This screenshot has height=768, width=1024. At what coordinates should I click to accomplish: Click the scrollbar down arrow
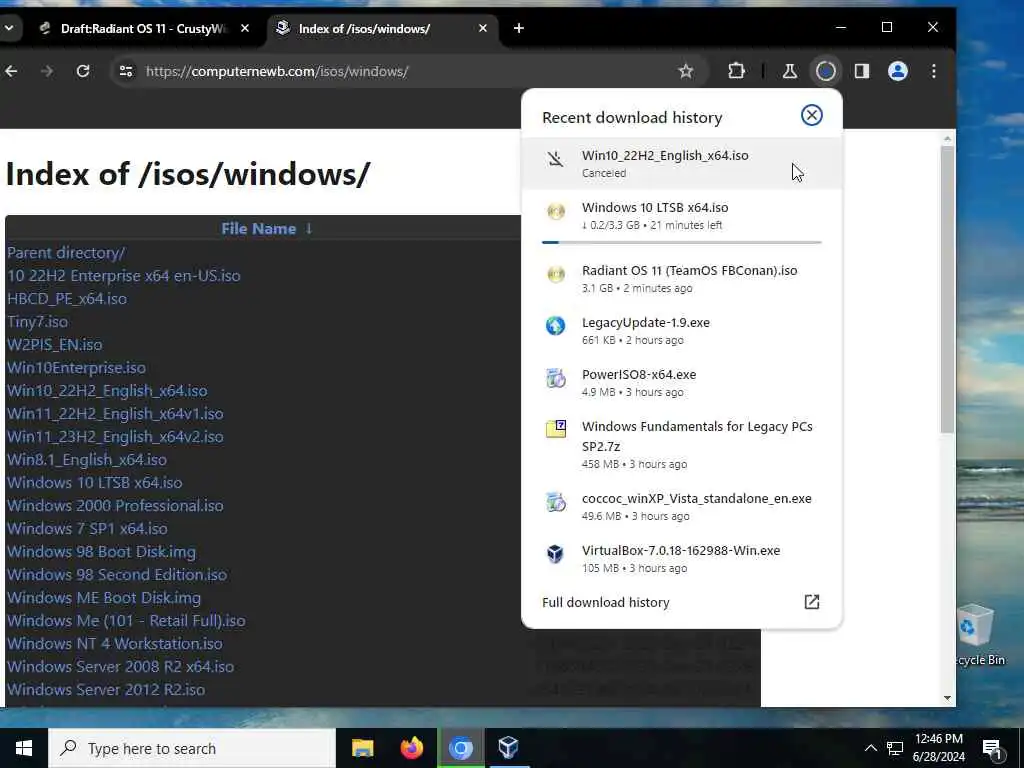(x=948, y=698)
